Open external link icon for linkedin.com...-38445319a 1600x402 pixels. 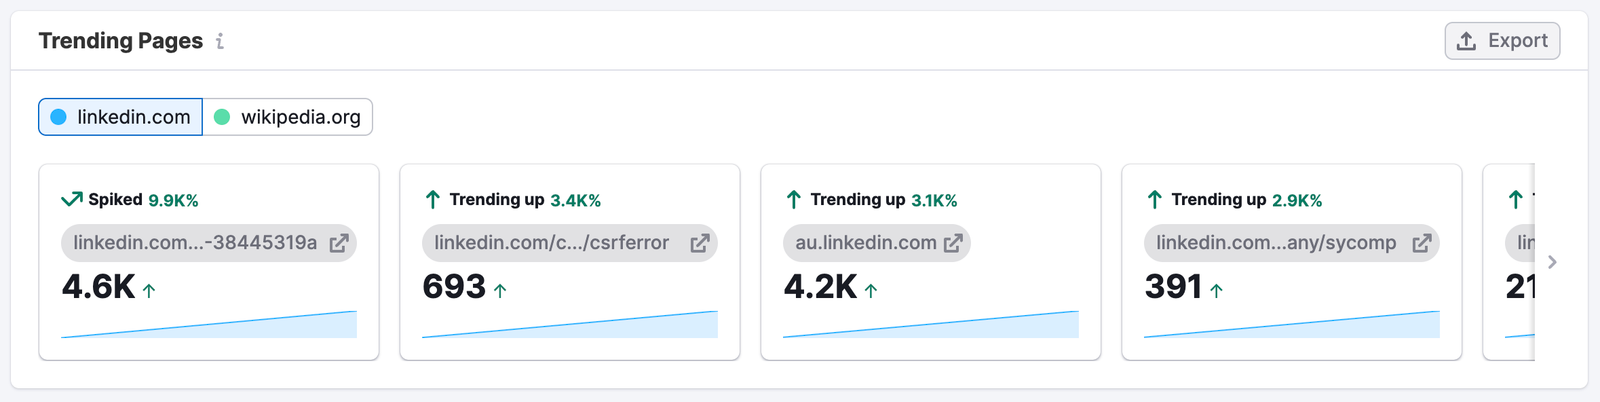tap(339, 243)
